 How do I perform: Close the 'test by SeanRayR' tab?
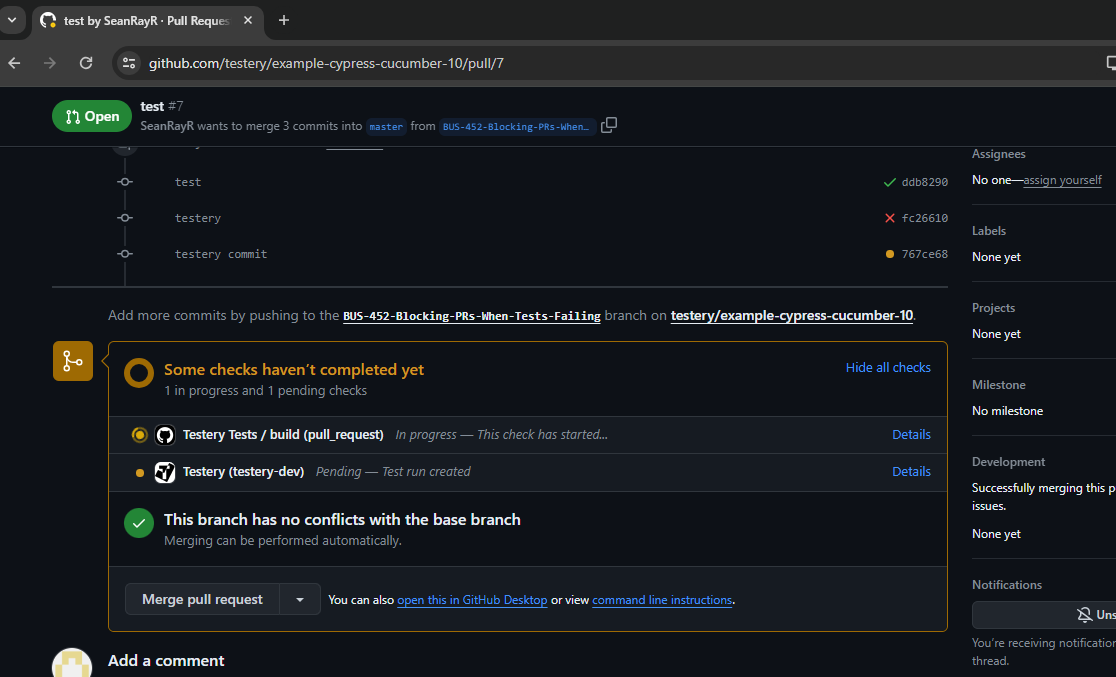tap(248, 21)
